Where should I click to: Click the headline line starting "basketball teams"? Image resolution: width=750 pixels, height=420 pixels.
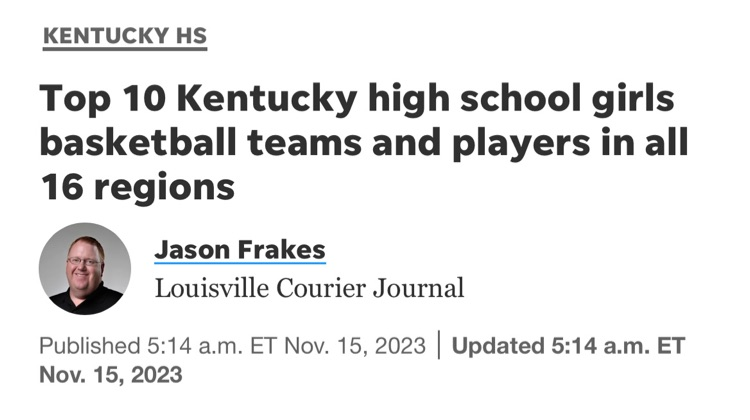364,142
